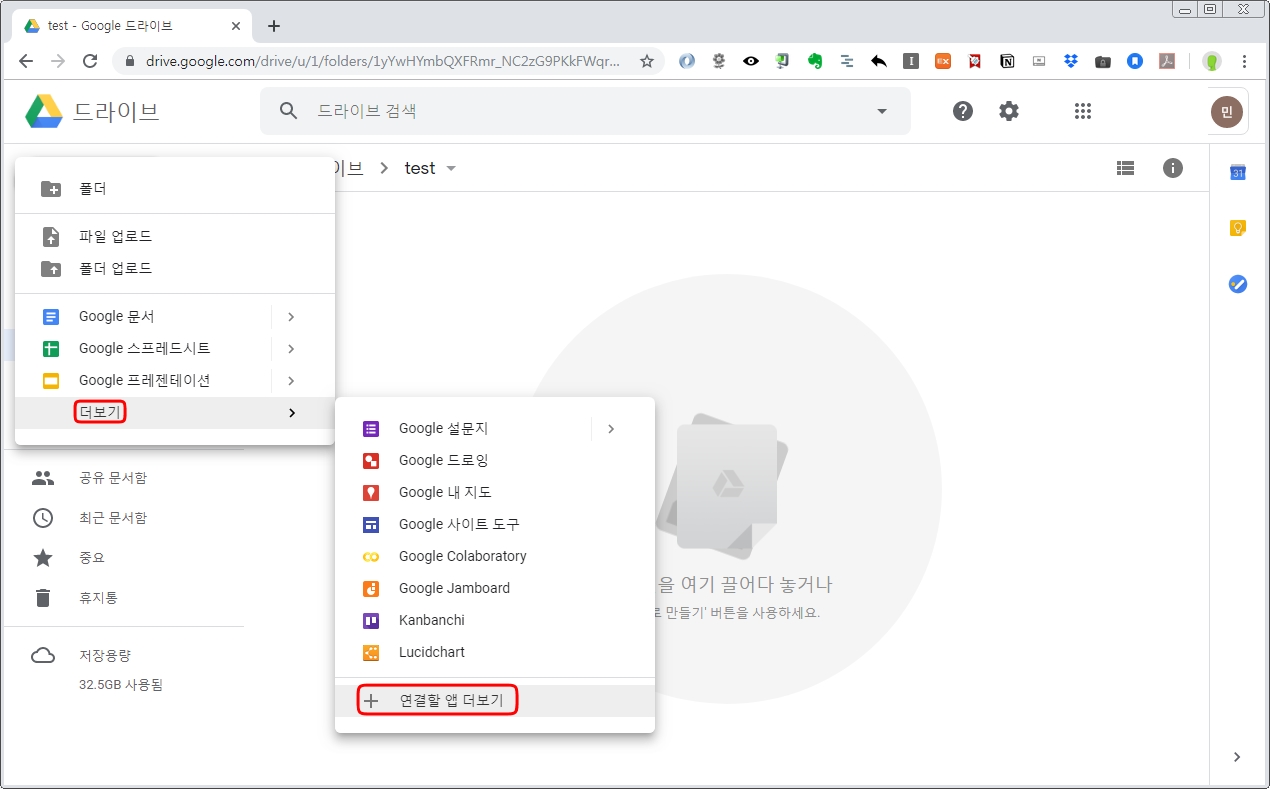Image resolution: width=1270 pixels, height=789 pixels.
Task: Click the search magnifier icon
Action: pyautogui.click(x=289, y=111)
